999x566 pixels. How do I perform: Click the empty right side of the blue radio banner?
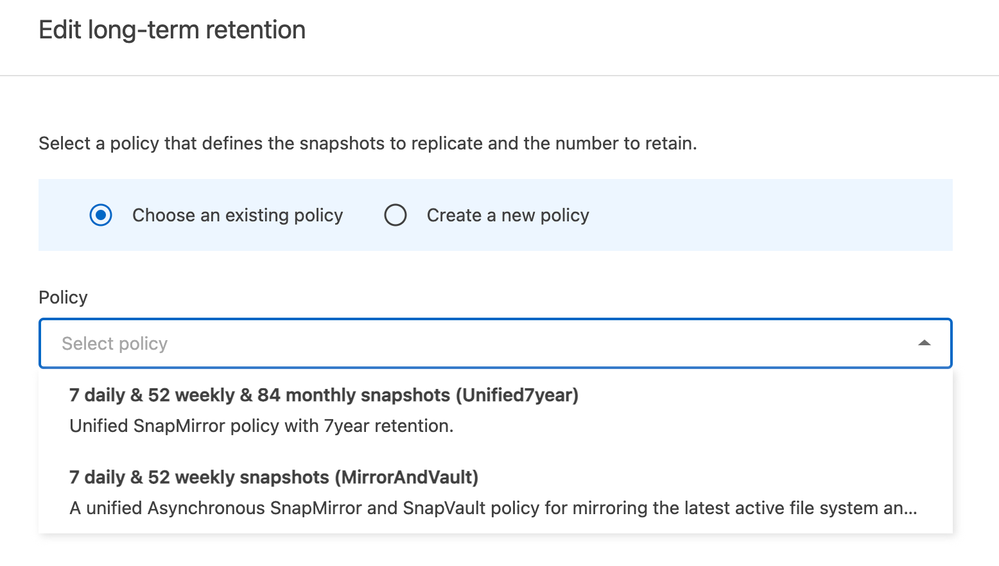click(x=780, y=215)
